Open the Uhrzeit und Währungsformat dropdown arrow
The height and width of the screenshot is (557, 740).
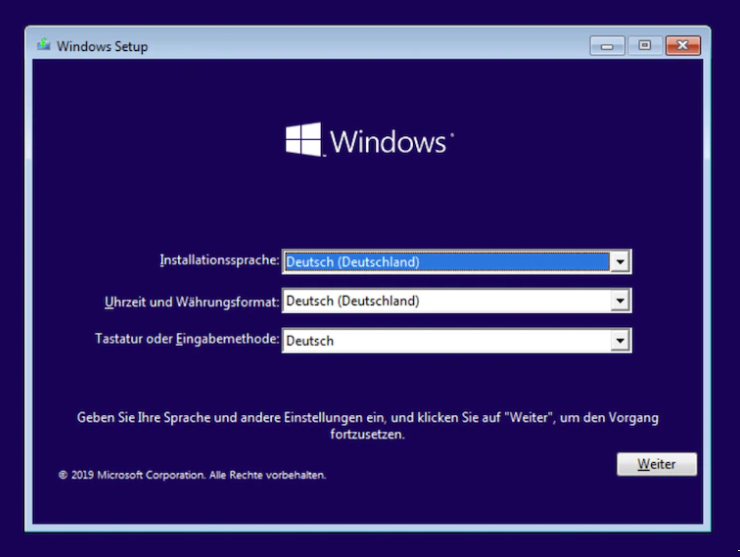click(620, 301)
